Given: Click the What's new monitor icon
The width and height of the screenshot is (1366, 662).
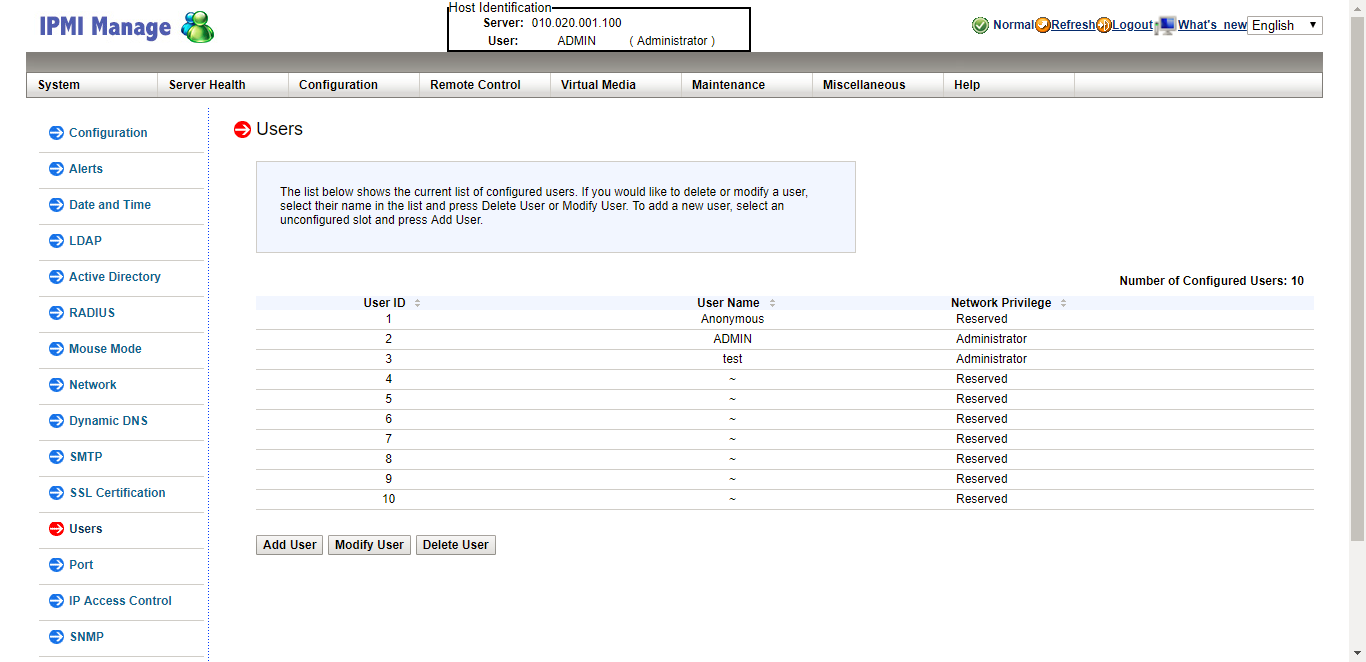Looking at the screenshot, I should tap(1165, 25).
